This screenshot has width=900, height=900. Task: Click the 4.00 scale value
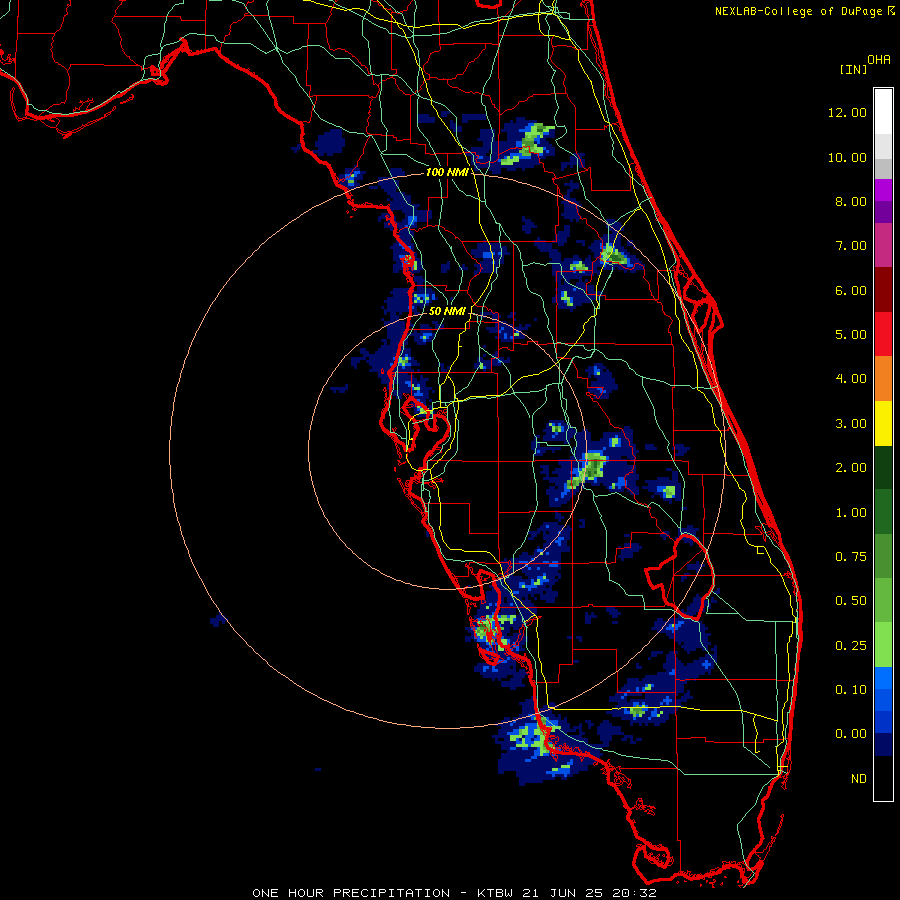[851, 379]
